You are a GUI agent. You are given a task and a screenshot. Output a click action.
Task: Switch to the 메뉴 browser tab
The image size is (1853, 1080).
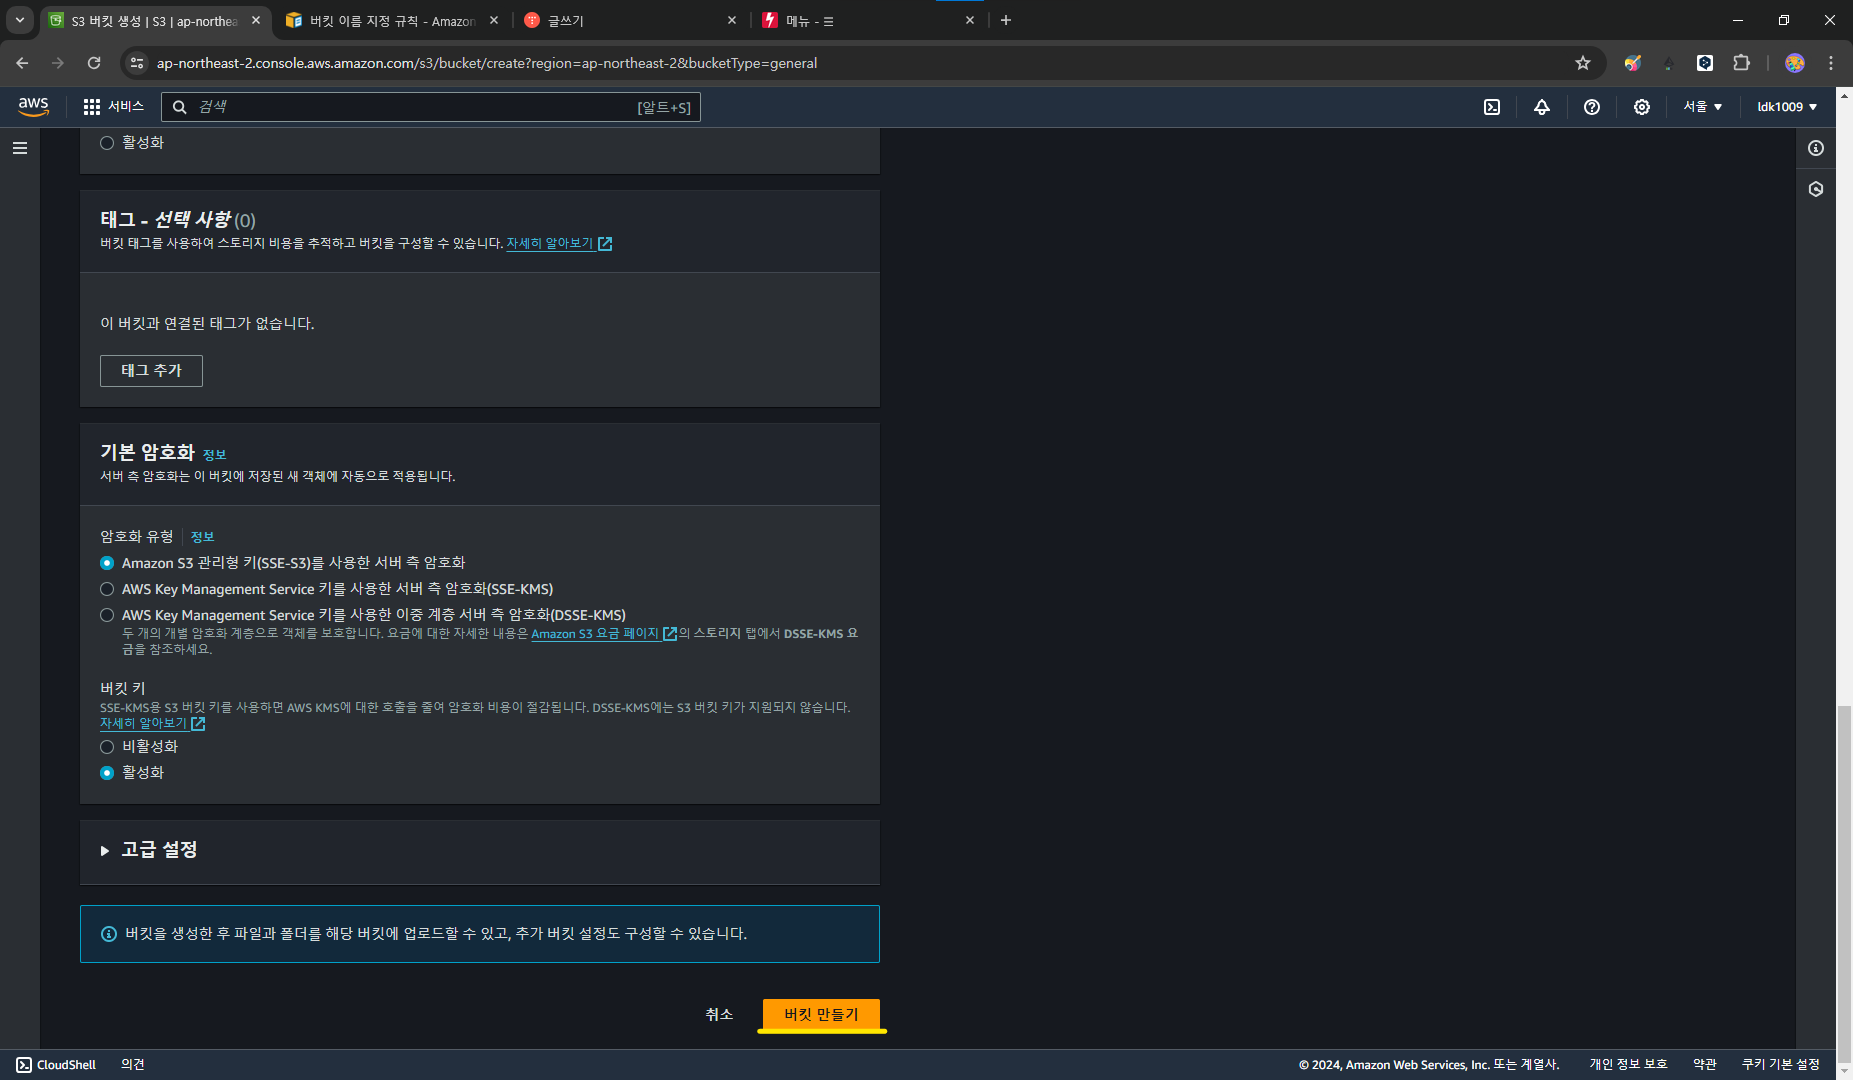pyautogui.click(x=868, y=20)
